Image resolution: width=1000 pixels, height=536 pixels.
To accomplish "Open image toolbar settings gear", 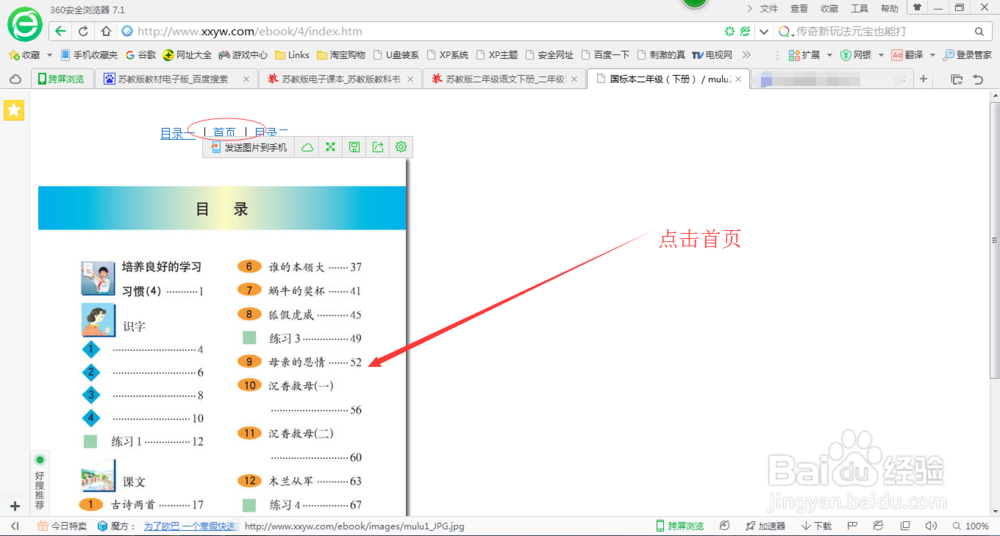I will pos(401,147).
